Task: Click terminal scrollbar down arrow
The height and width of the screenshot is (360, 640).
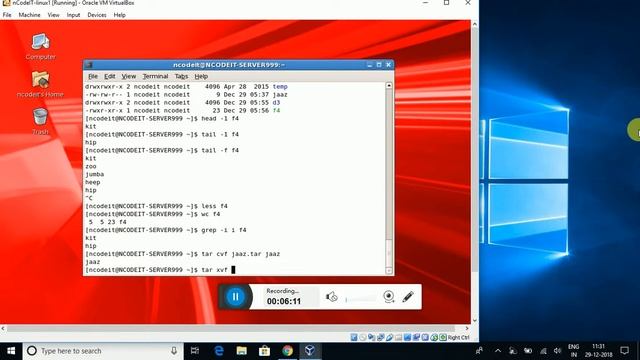Action: click(389, 271)
